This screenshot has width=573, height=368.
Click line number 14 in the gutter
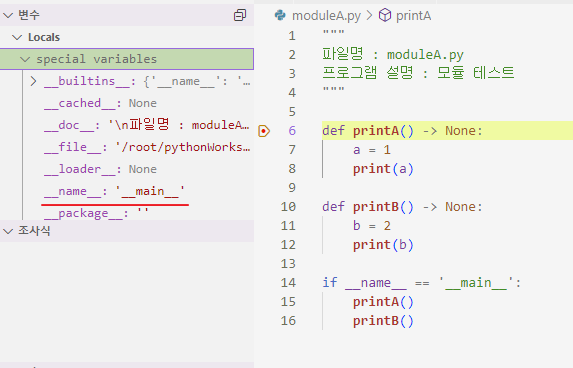click(x=288, y=283)
